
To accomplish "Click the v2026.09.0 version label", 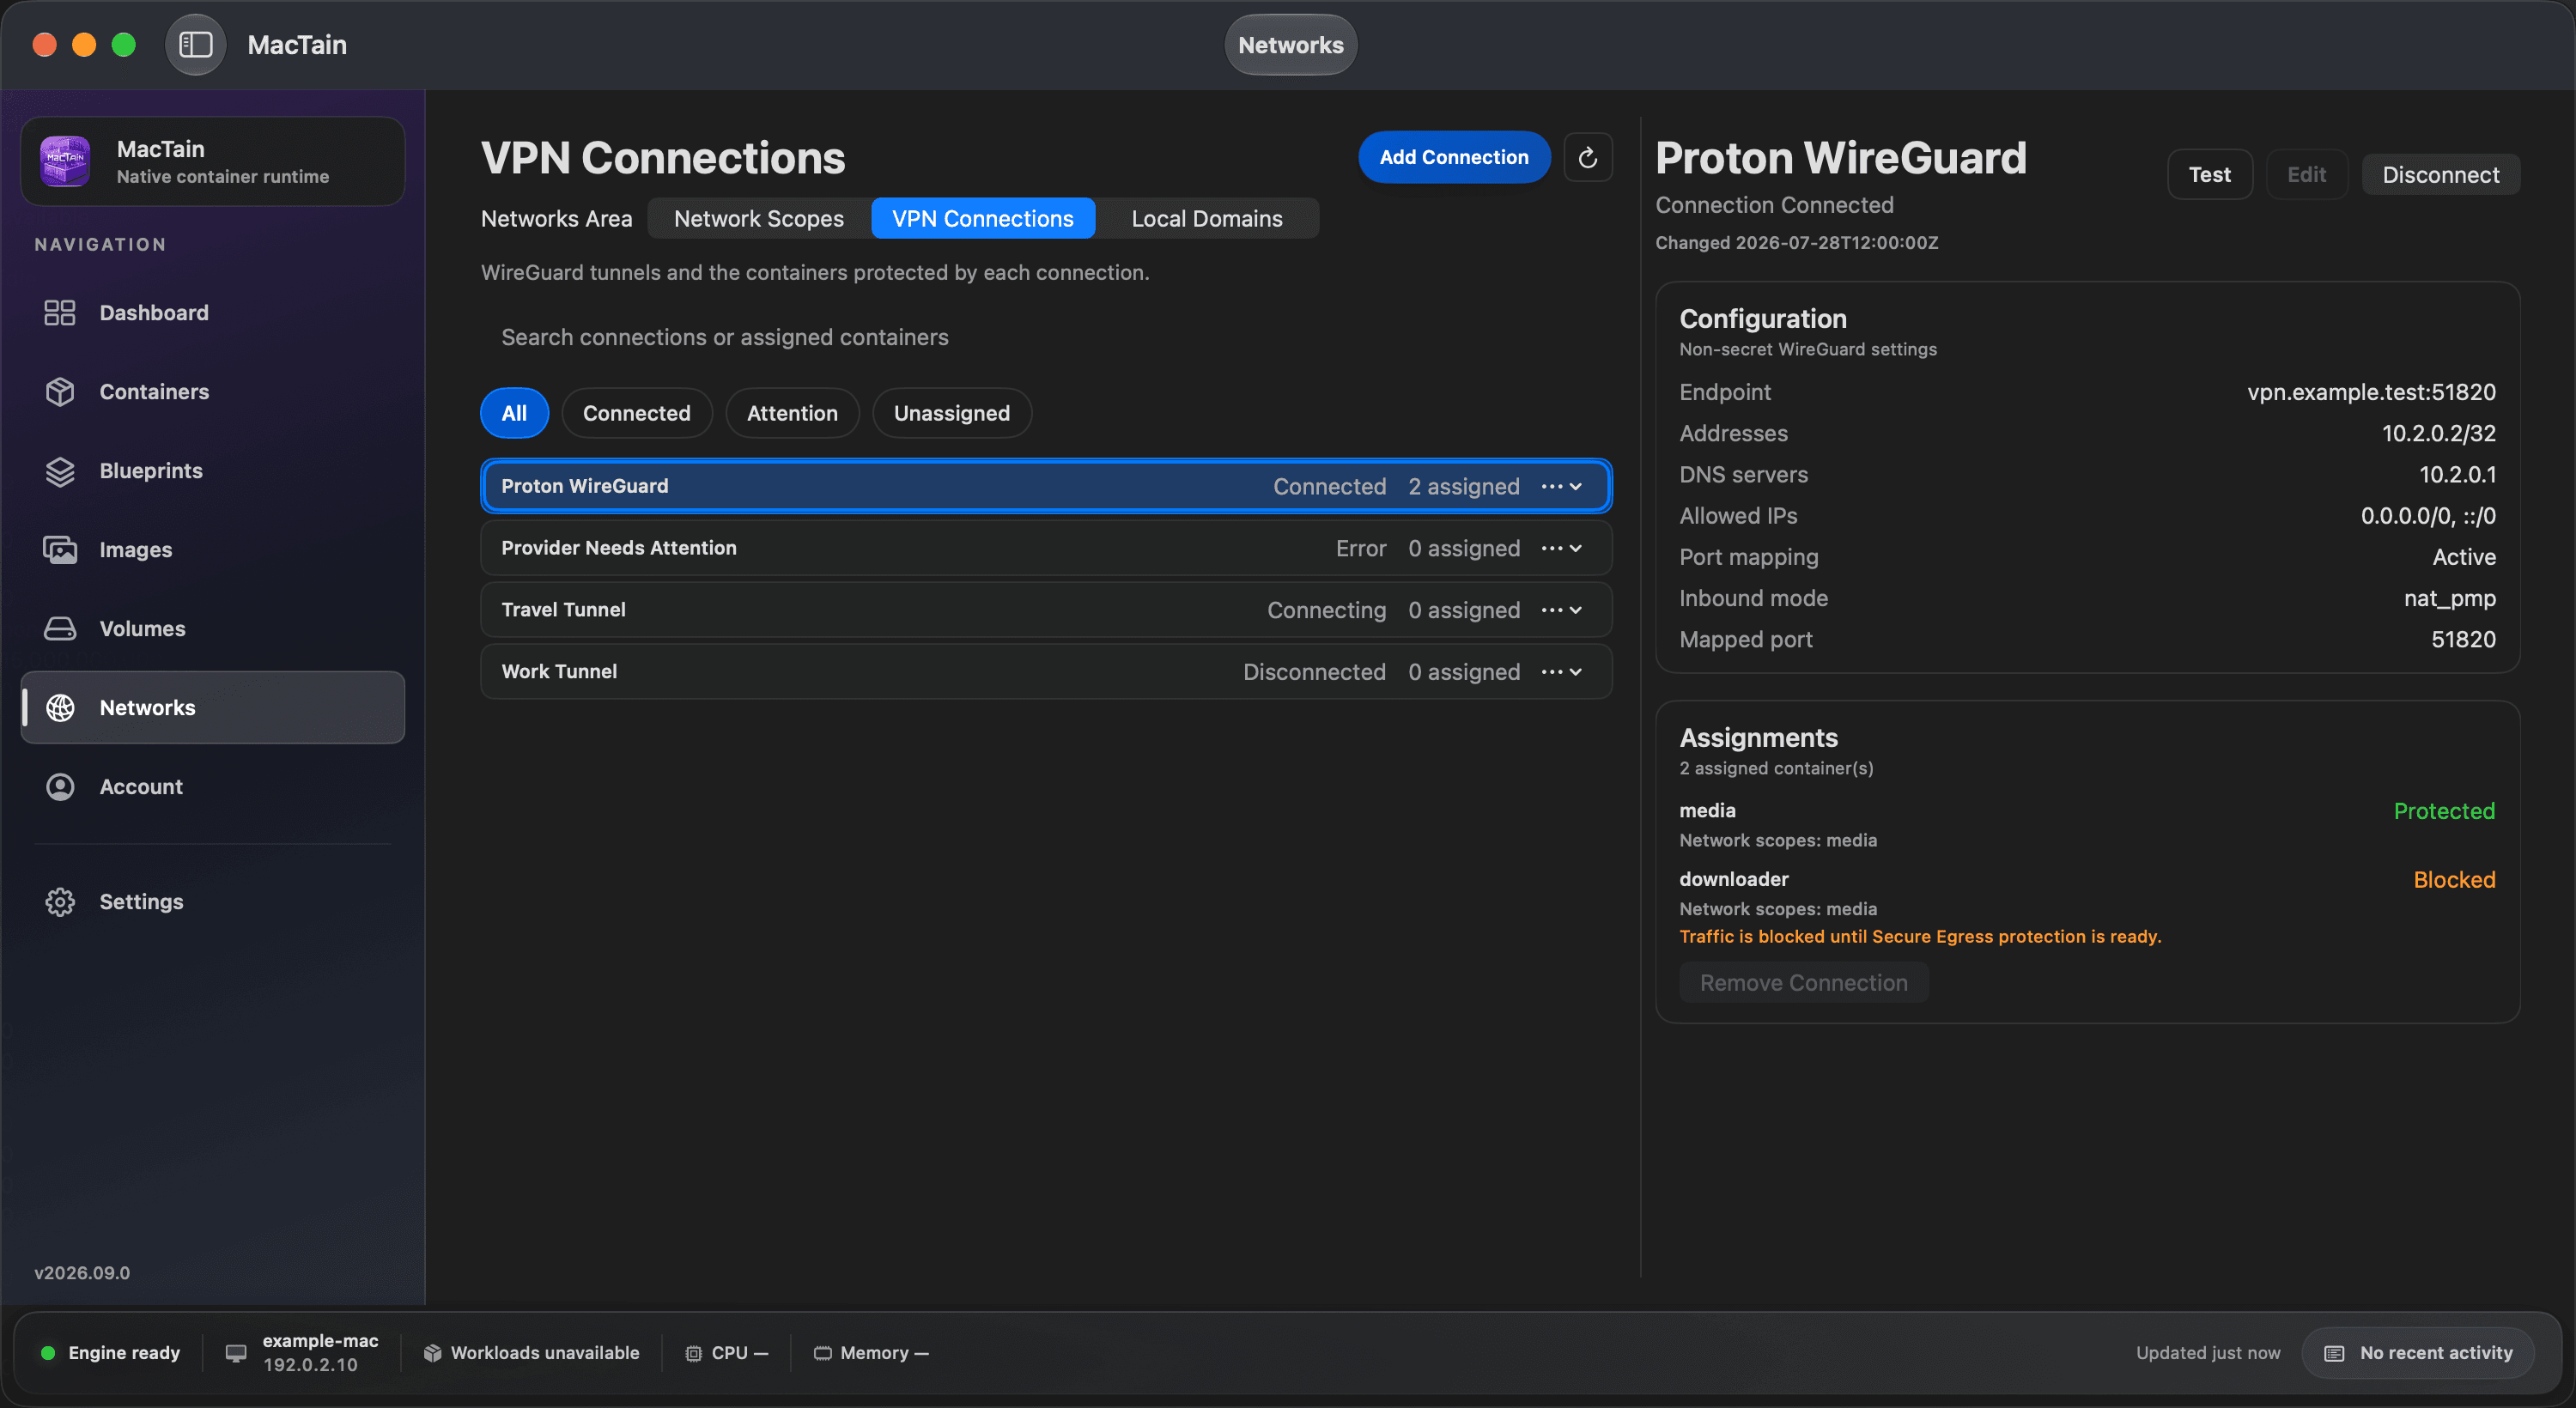I will click(x=82, y=1273).
